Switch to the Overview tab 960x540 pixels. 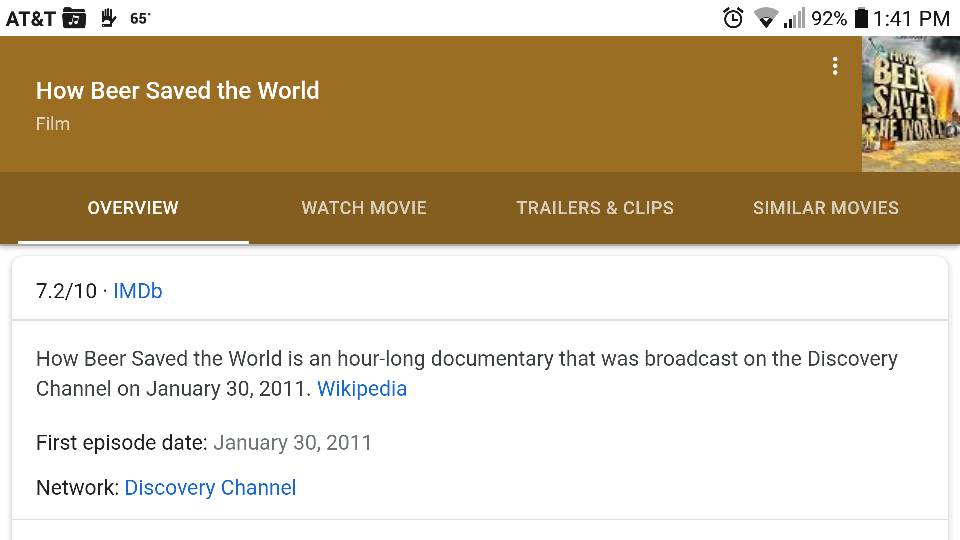[x=133, y=208]
